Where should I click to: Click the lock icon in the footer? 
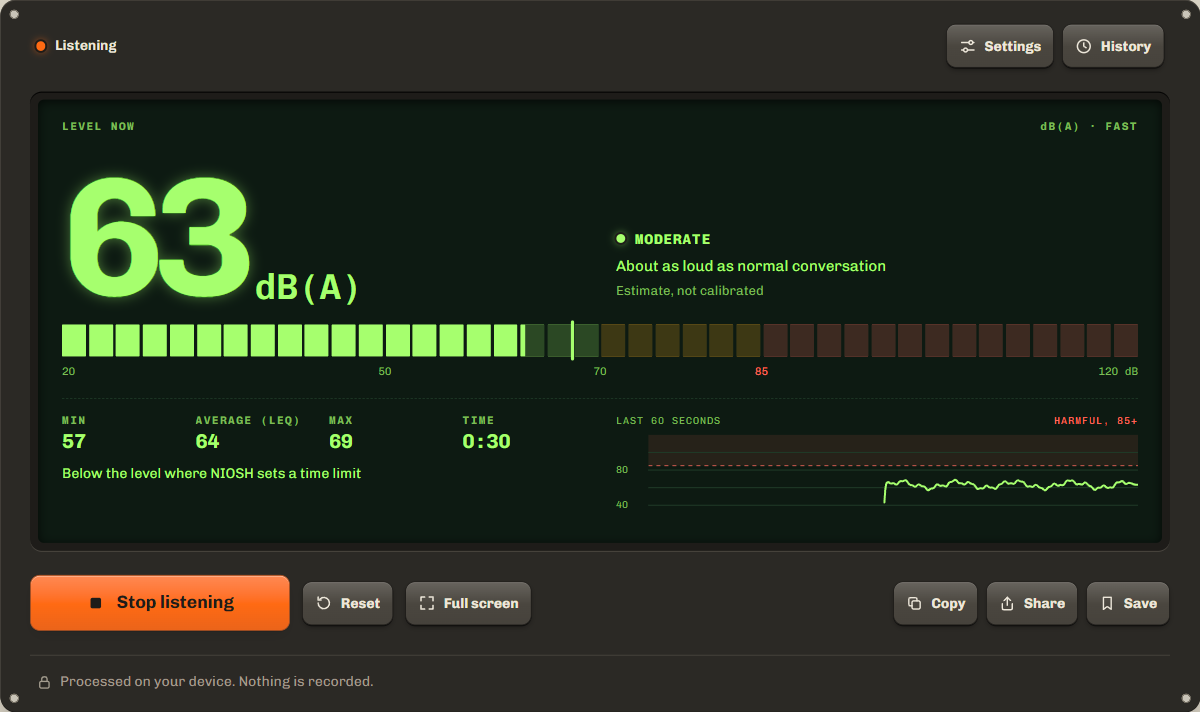[x=44, y=682]
